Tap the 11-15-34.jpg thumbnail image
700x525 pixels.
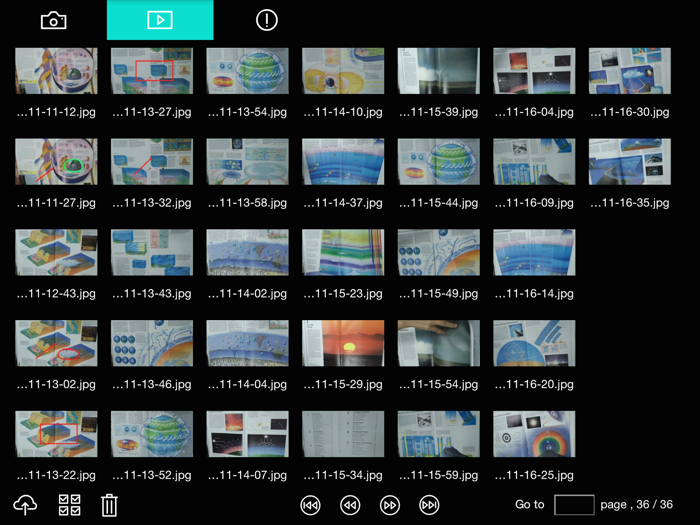tap(343, 434)
